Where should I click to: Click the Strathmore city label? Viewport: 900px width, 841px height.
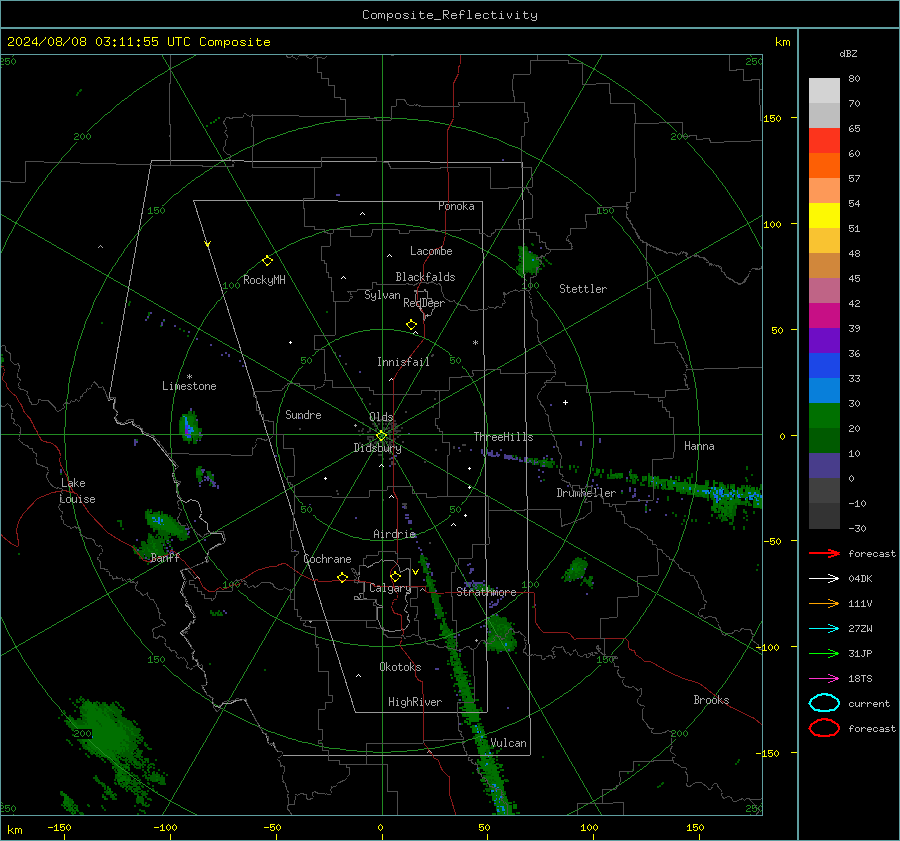point(486,592)
